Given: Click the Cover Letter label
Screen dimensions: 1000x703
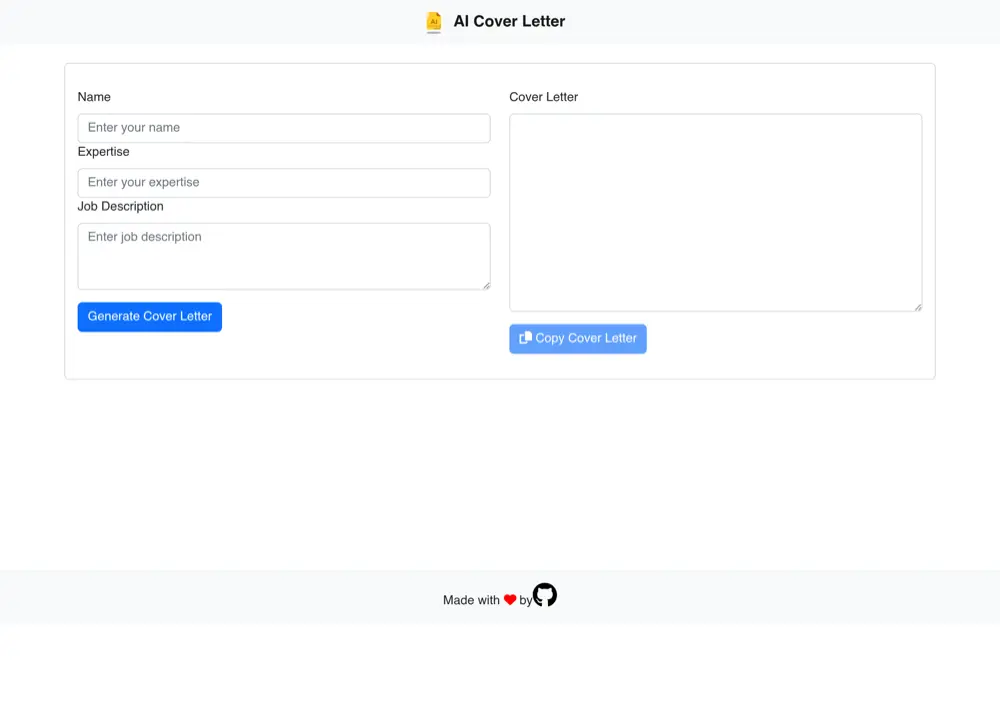Looking at the screenshot, I should 543,97.
